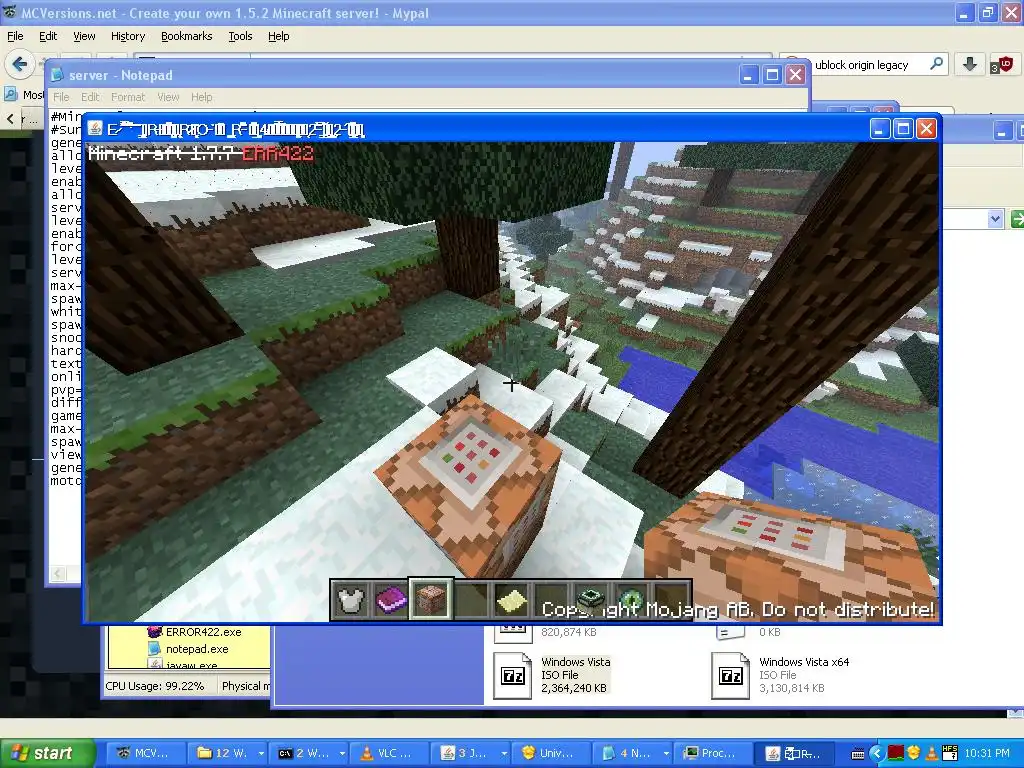
Task: Click the VLC cone tray icon
Action: click(x=932, y=754)
